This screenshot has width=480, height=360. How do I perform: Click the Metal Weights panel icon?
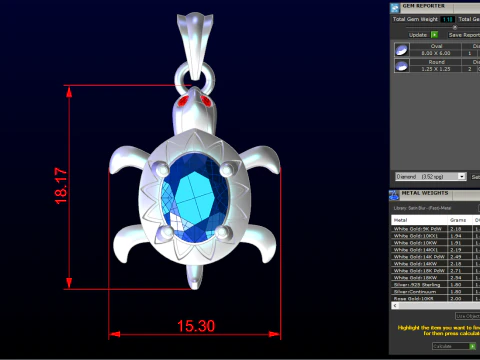394,195
